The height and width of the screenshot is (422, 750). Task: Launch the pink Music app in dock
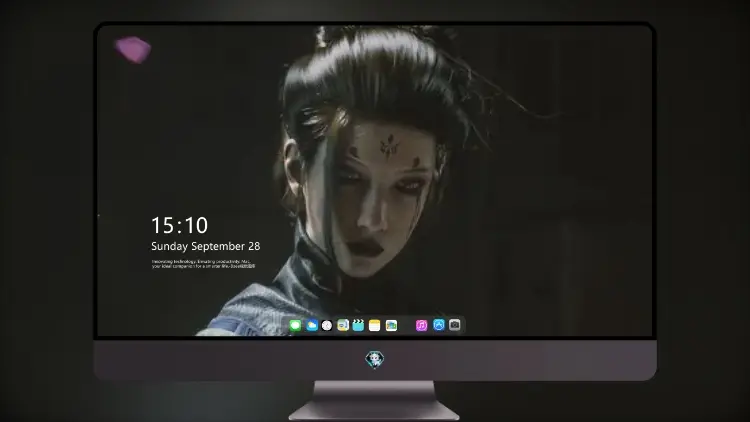click(421, 325)
